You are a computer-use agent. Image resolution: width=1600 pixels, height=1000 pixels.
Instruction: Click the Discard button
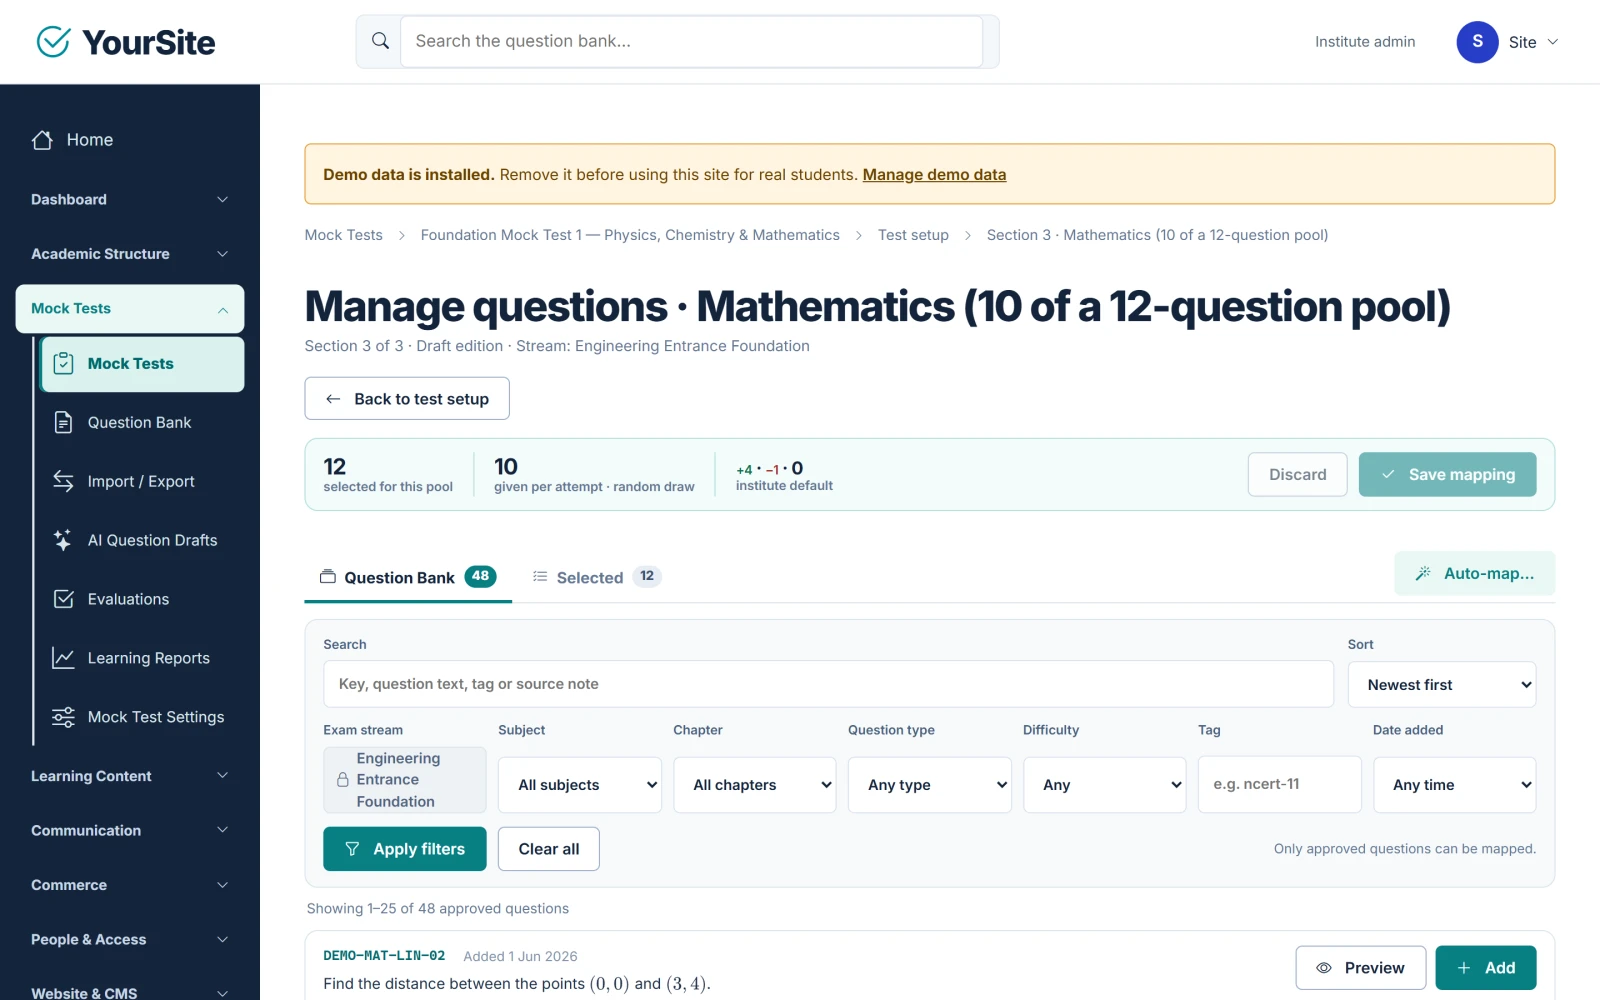click(1297, 475)
